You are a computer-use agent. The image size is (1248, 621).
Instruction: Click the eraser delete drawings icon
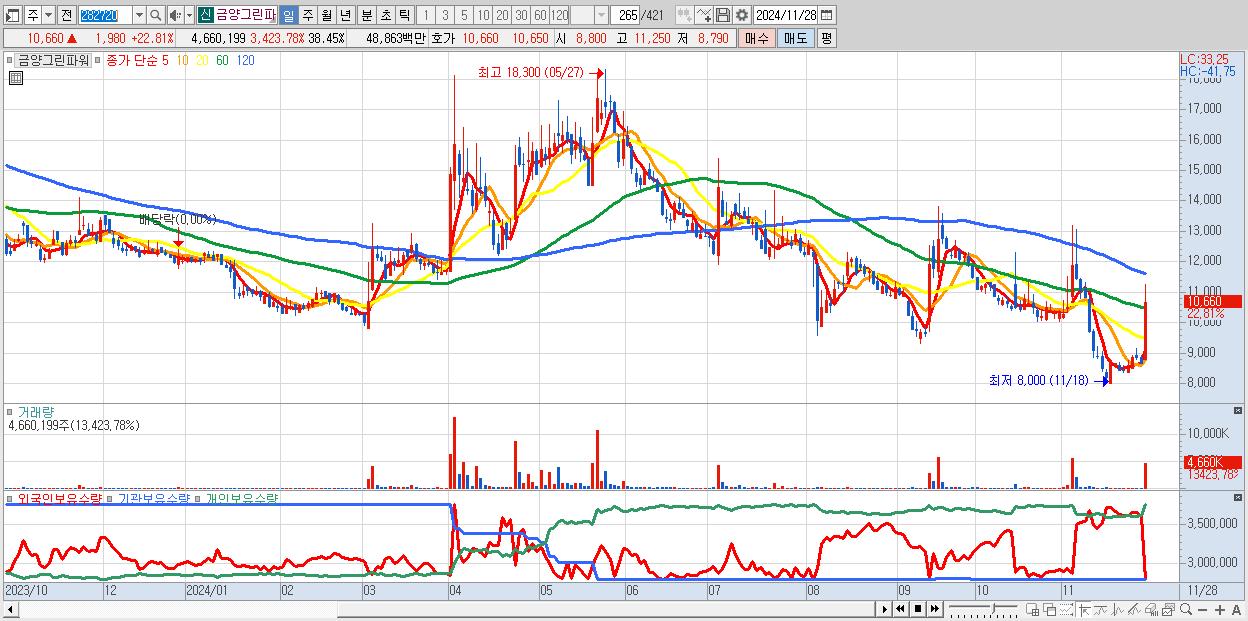[1151, 609]
